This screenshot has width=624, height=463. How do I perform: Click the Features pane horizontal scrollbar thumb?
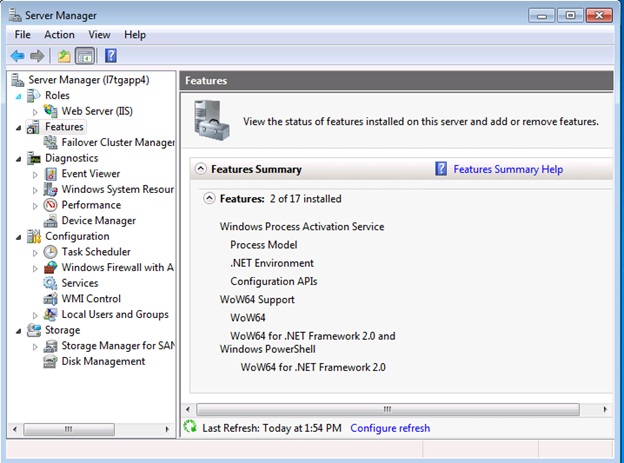click(388, 409)
